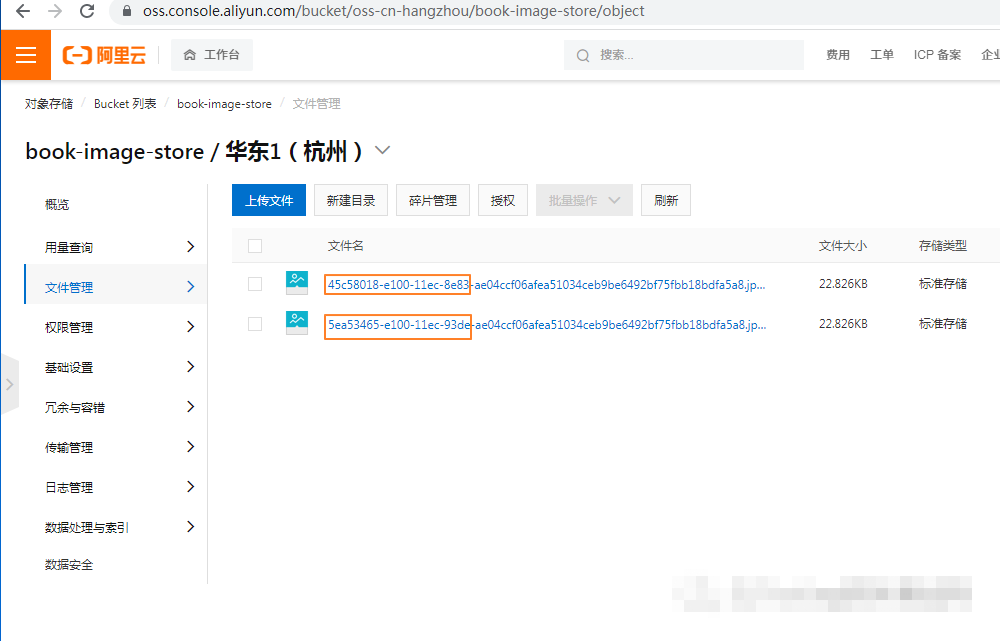Click the collapsed panel arrow on the left edge
Viewport: 1000px width, 641px height.
10,383
